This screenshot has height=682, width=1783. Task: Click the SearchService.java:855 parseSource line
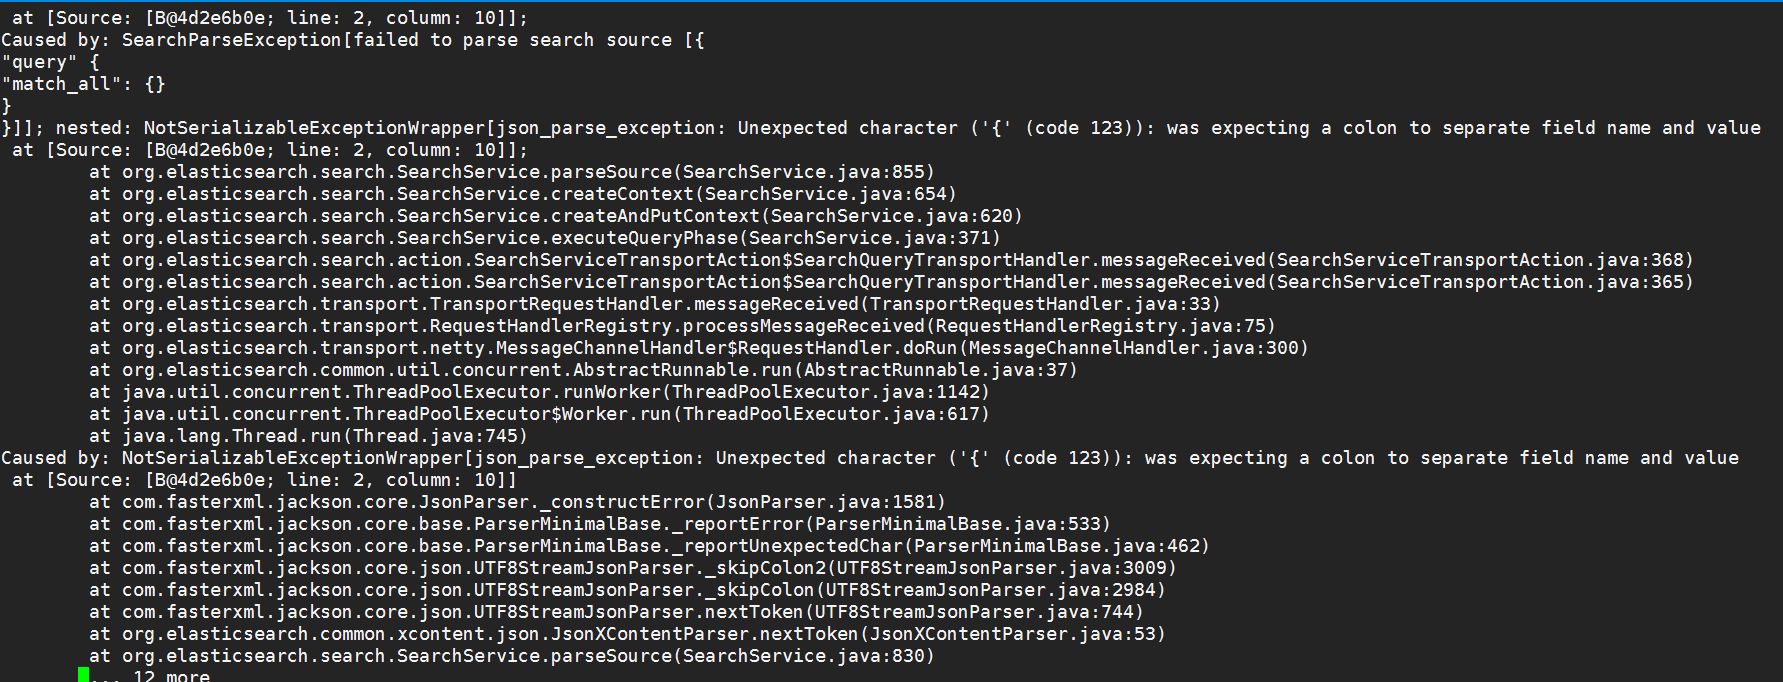[511, 172]
